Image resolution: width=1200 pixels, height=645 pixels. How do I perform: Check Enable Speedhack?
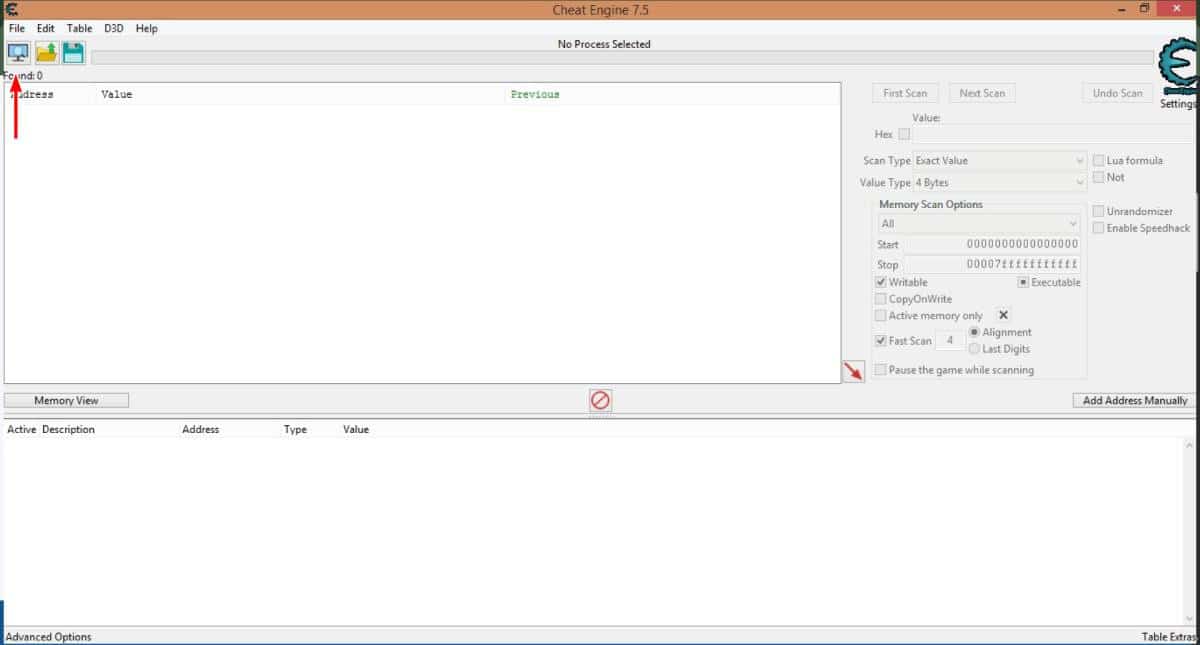point(1099,228)
